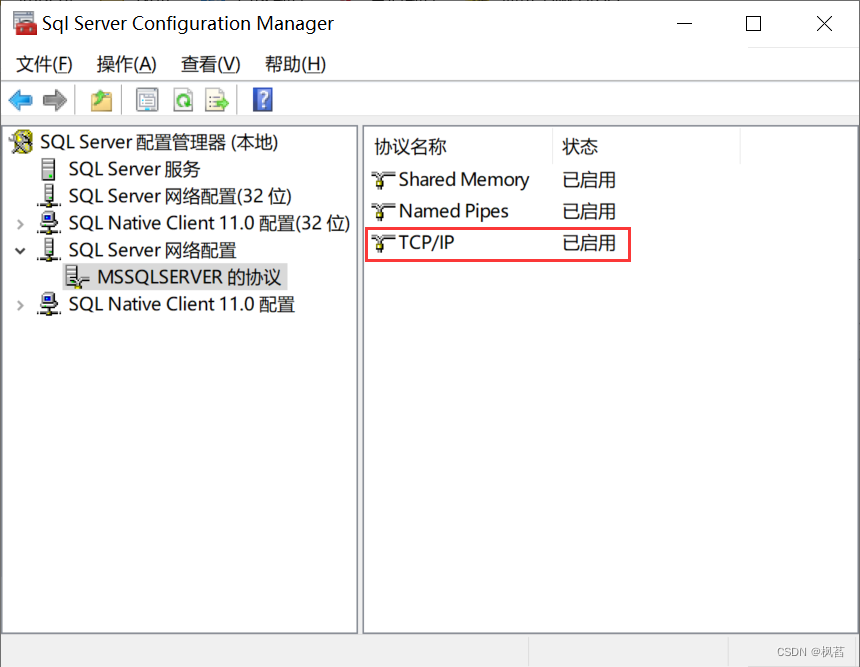Click the SQL Server 服务 tree icon
This screenshot has width=860, height=667.
[x=48, y=169]
